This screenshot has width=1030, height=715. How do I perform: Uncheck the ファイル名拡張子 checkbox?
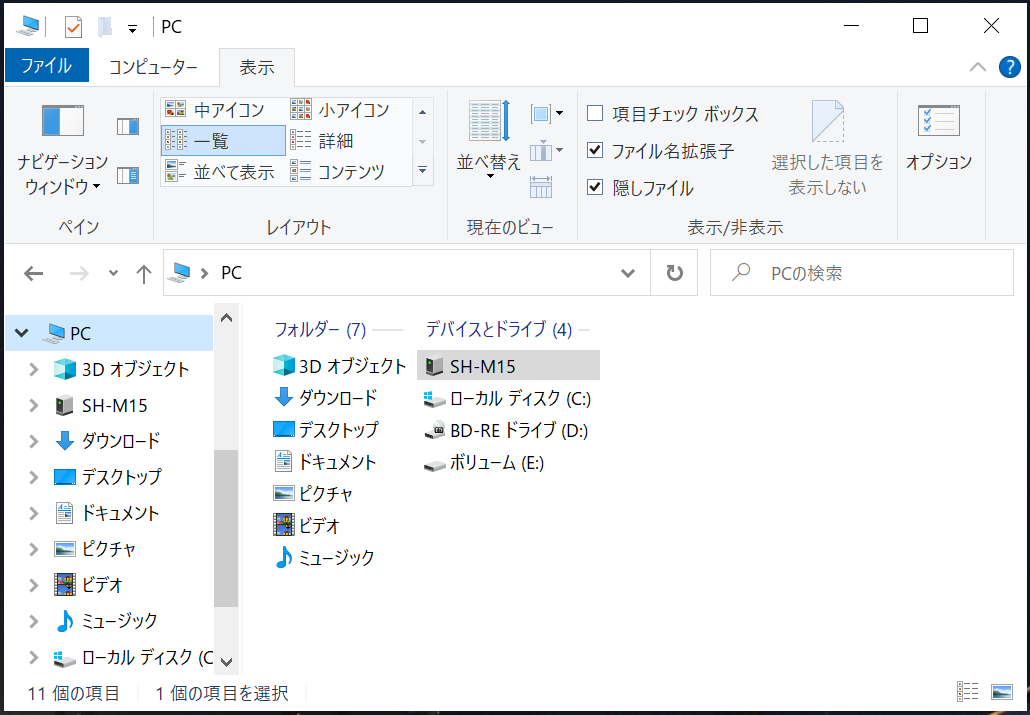(595, 151)
